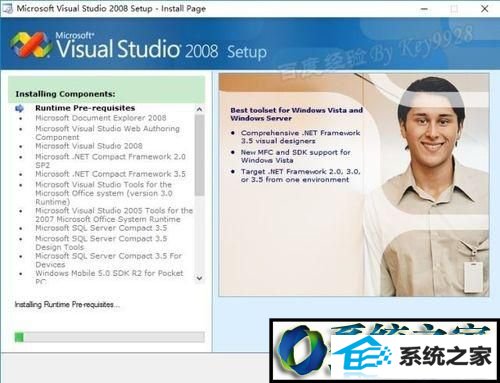Click 'Installing Runtime Pre-requisites...' status text
The width and height of the screenshot is (500, 383).
coord(67,304)
